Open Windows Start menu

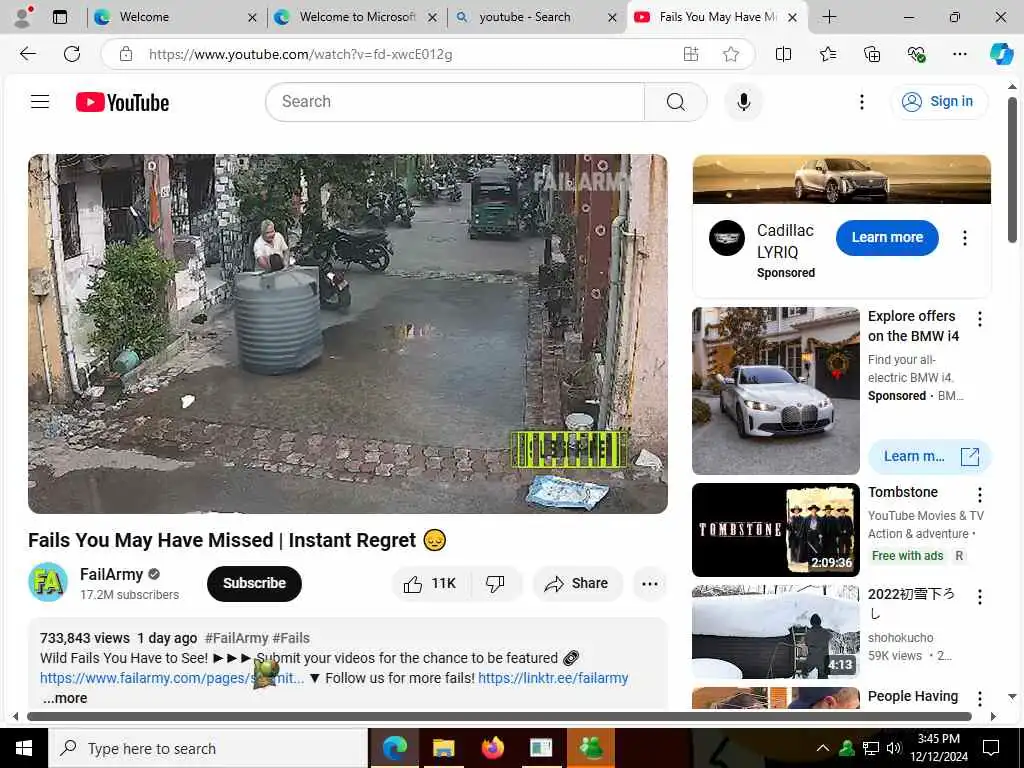pos(24,748)
